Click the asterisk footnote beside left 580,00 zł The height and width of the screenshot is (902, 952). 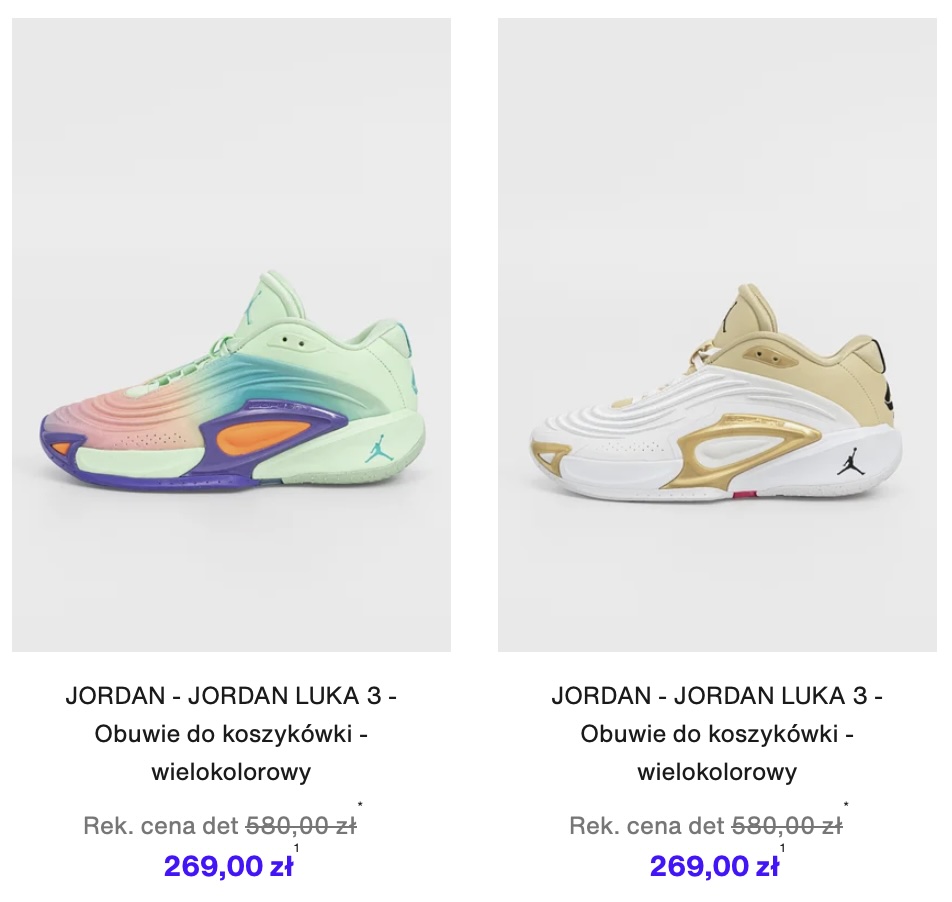click(x=360, y=805)
